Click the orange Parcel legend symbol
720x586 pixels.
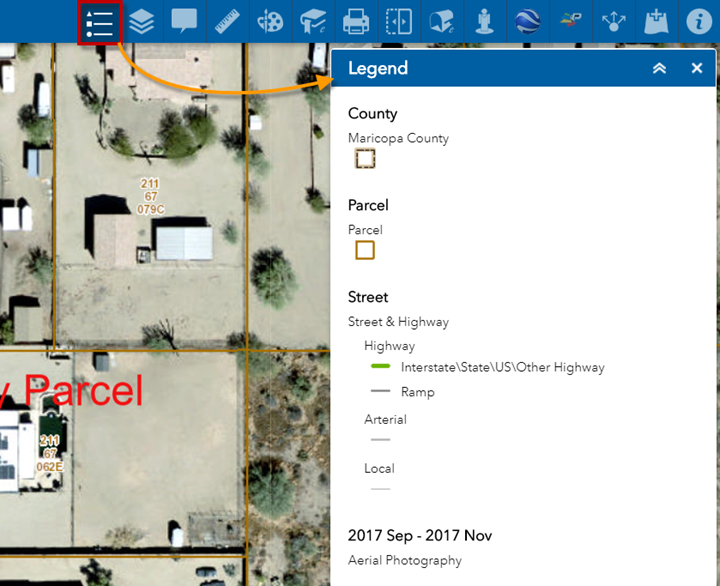[x=365, y=250]
